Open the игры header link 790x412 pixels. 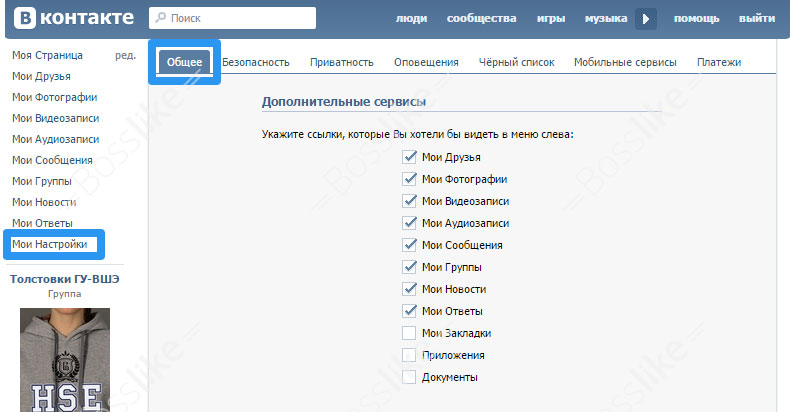pyautogui.click(x=551, y=19)
